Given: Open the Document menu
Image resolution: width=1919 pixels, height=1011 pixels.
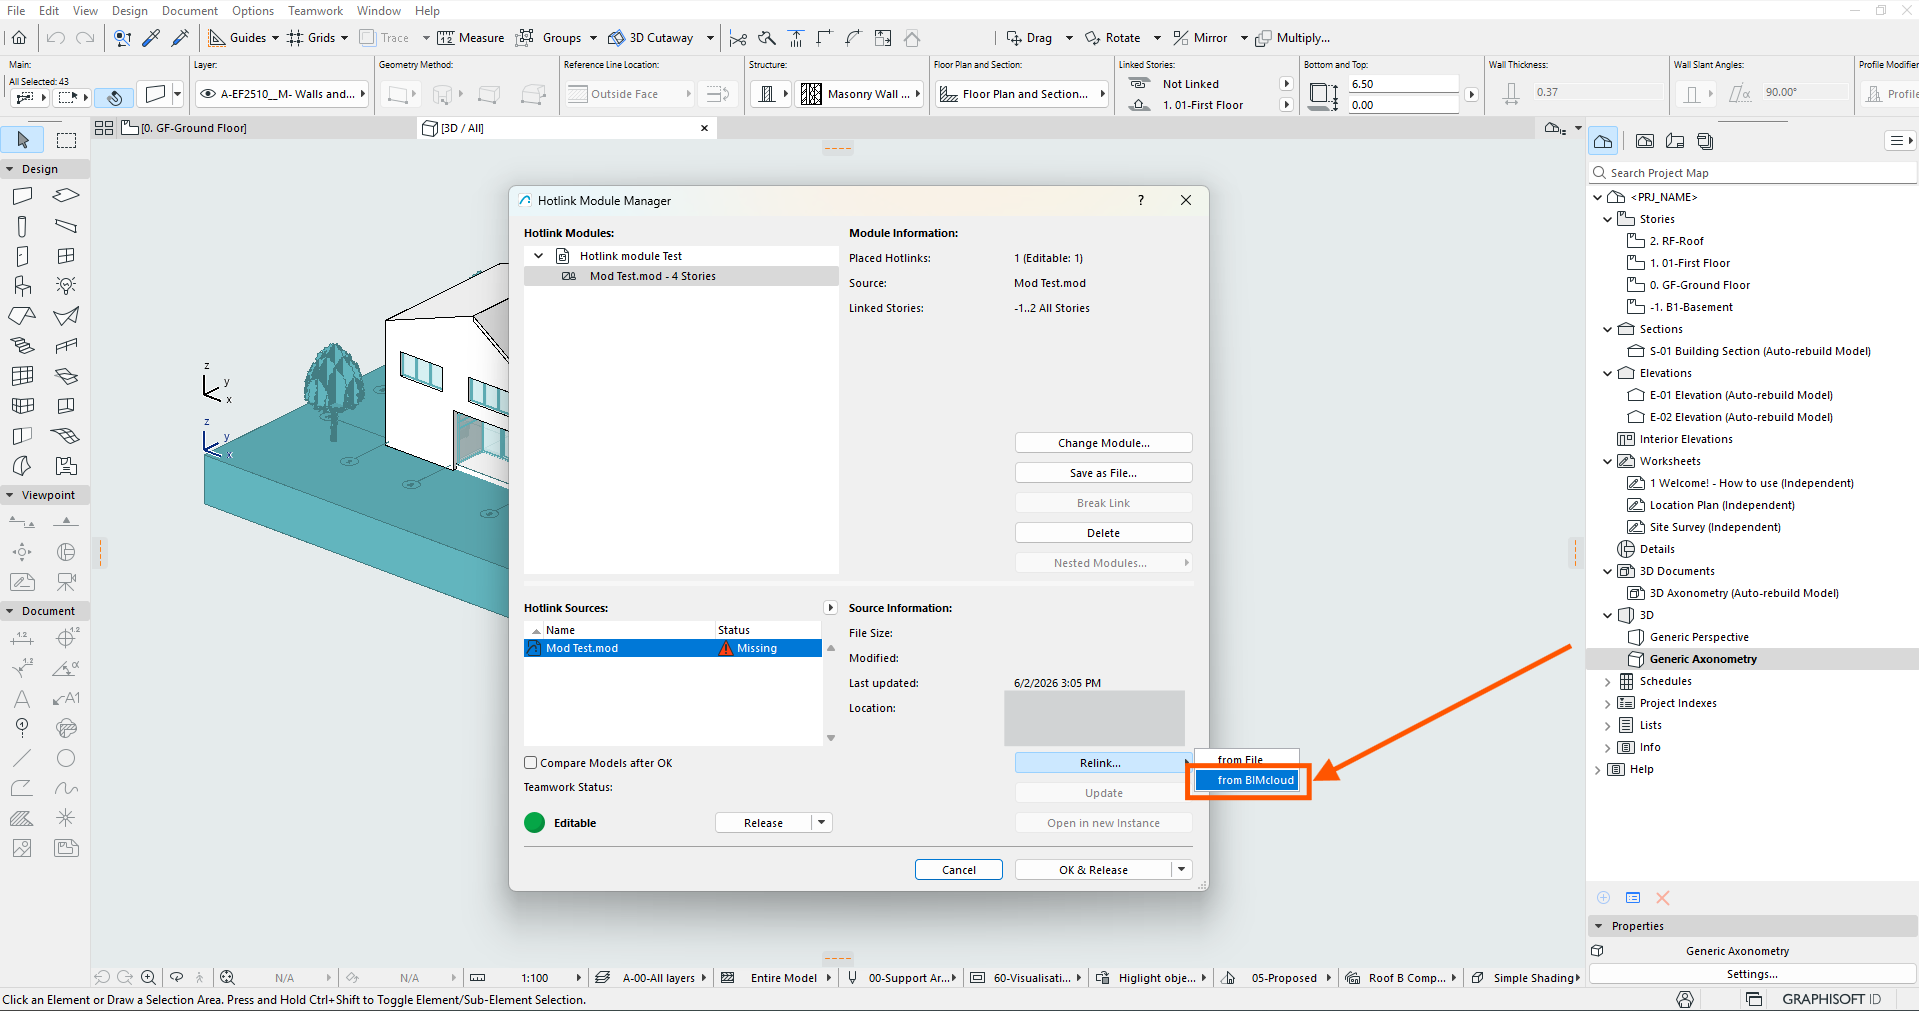Looking at the screenshot, I should [x=189, y=10].
